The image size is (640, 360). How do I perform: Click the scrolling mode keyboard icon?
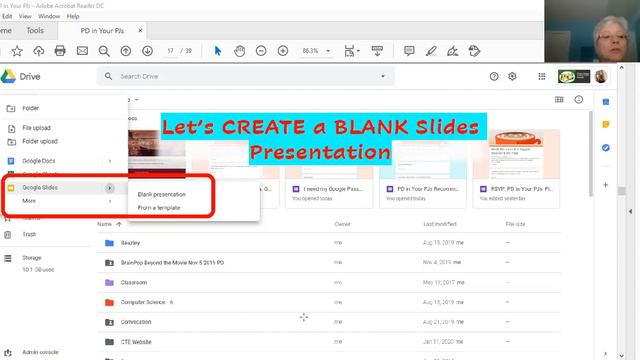(x=377, y=51)
